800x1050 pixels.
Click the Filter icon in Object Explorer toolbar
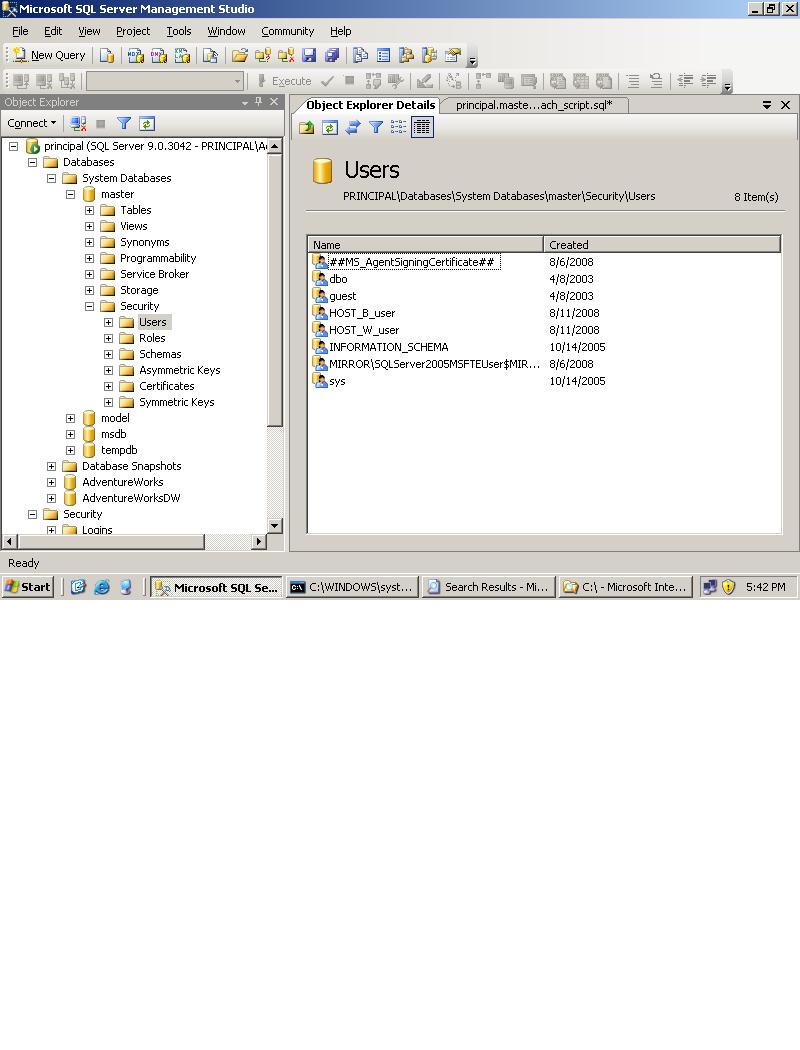point(124,123)
